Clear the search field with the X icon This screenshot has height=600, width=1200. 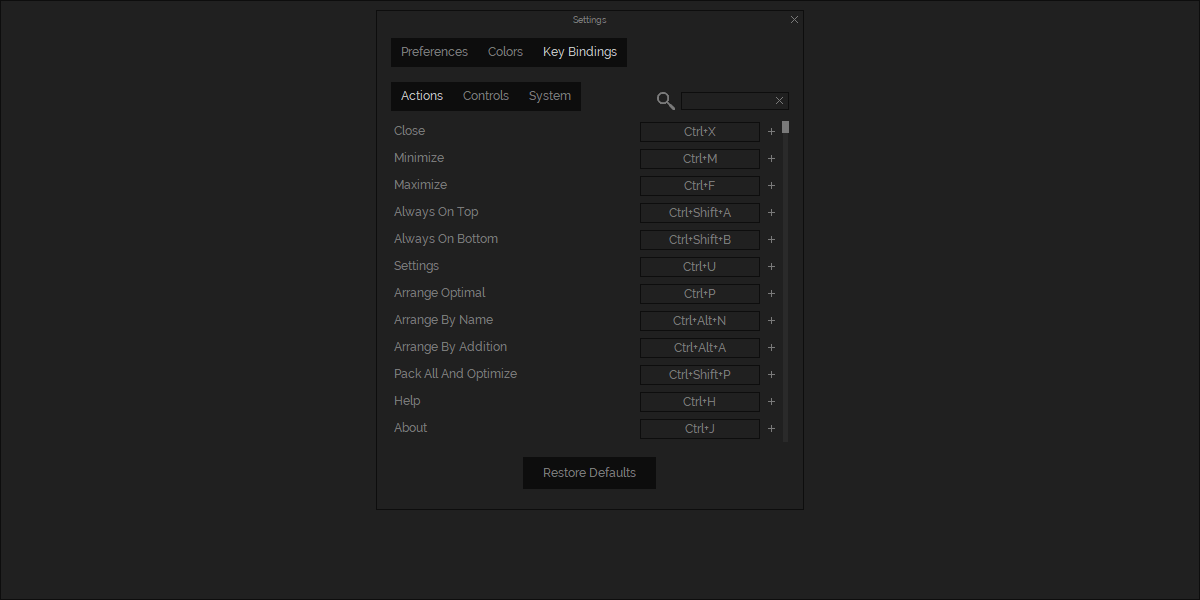click(x=779, y=101)
